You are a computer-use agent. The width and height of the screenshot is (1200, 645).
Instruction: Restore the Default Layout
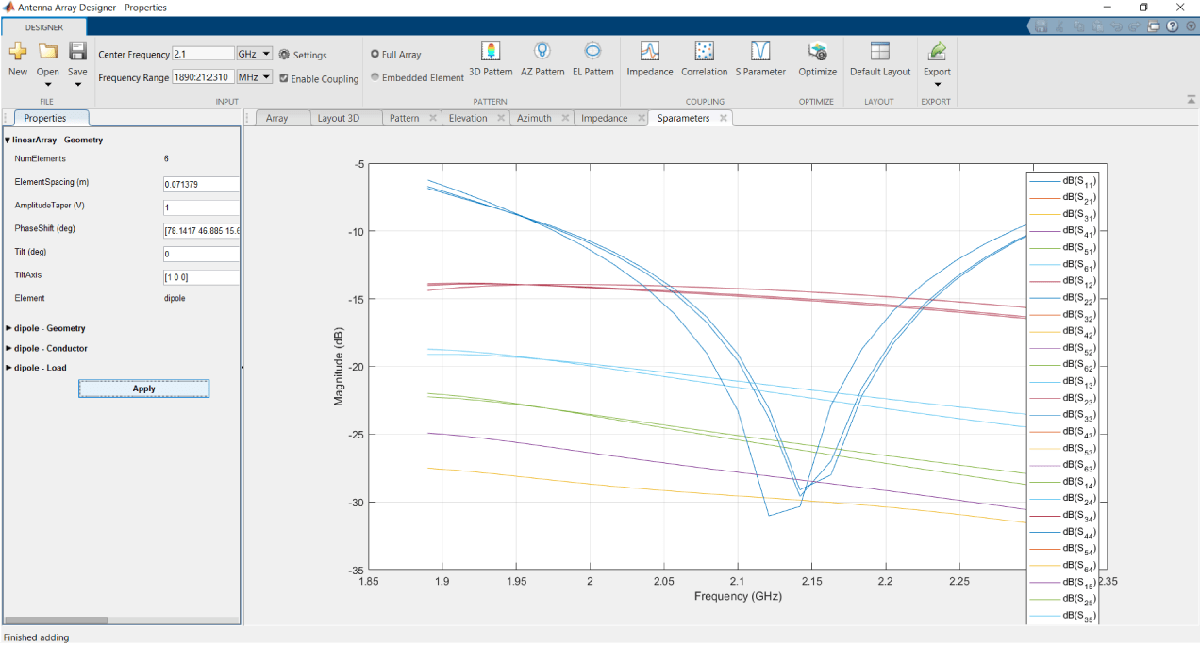tap(880, 52)
